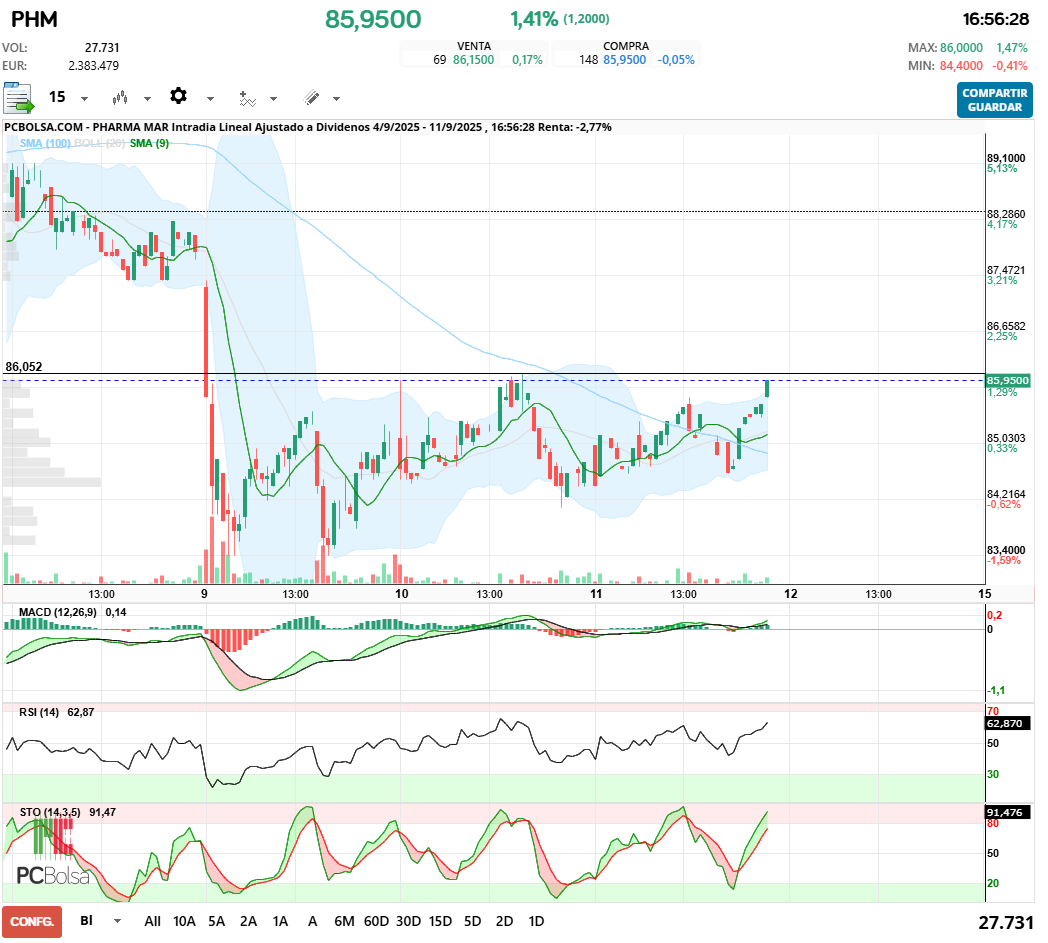Click the 86,052 horizontal price line label
This screenshot has width=1048, height=943.
[x=24, y=367]
